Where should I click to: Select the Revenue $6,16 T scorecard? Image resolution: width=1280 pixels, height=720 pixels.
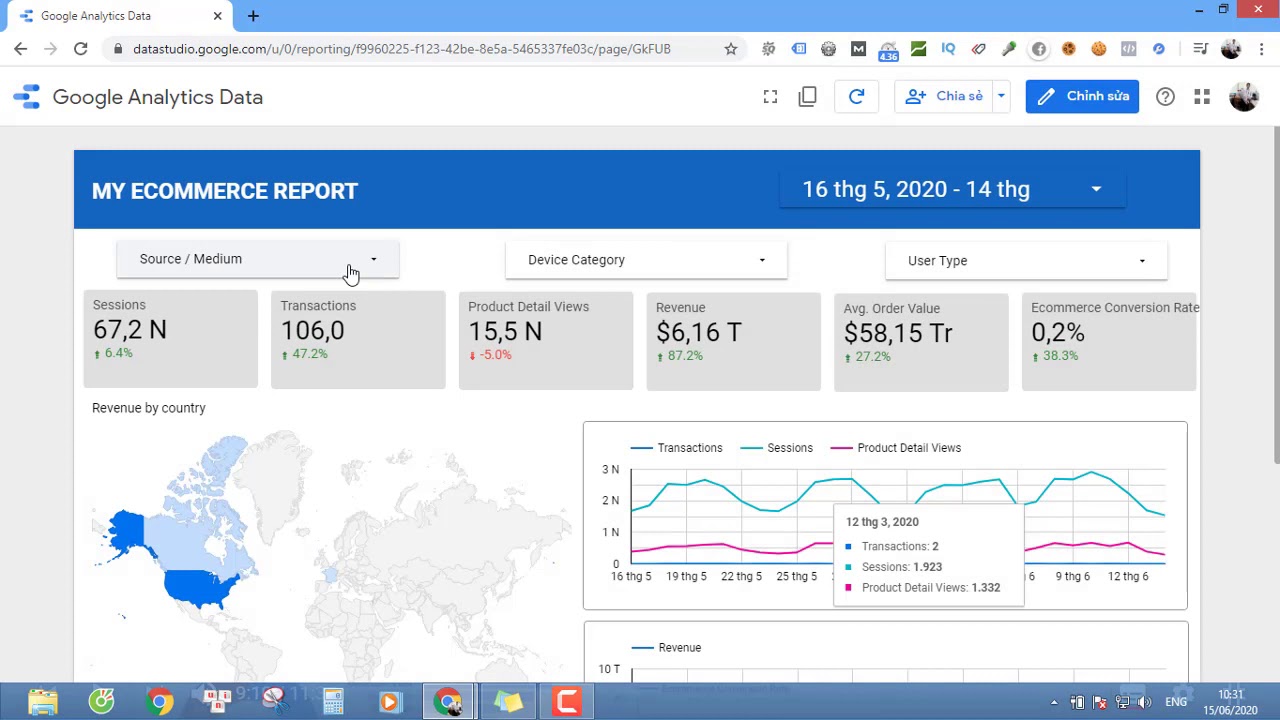pos(733,341)
